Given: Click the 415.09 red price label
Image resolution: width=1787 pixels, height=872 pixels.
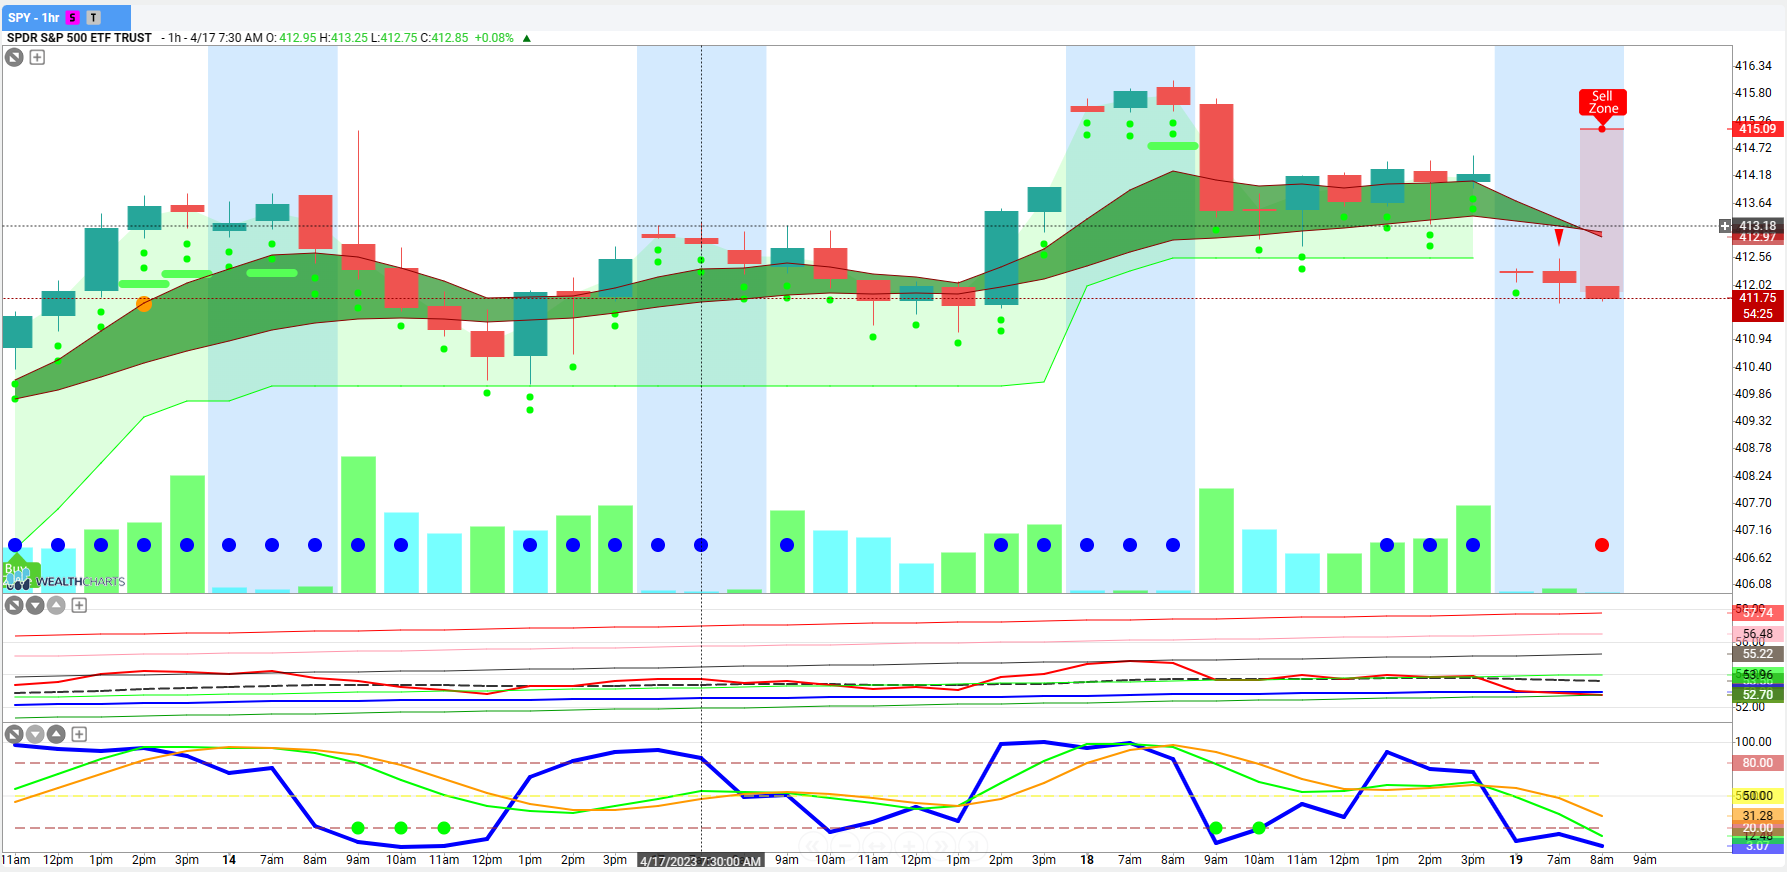Looking at the screenshot, I should 1757,128.
